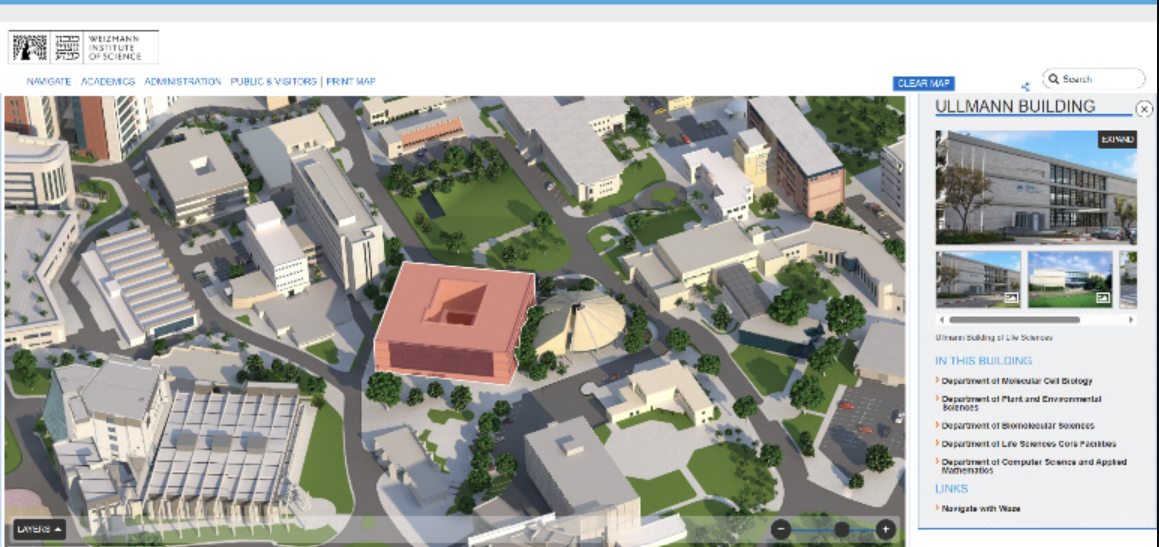1159x547 pixels.
Task: Click the Navigate with Waze link
Action: (x=981, y=508)
